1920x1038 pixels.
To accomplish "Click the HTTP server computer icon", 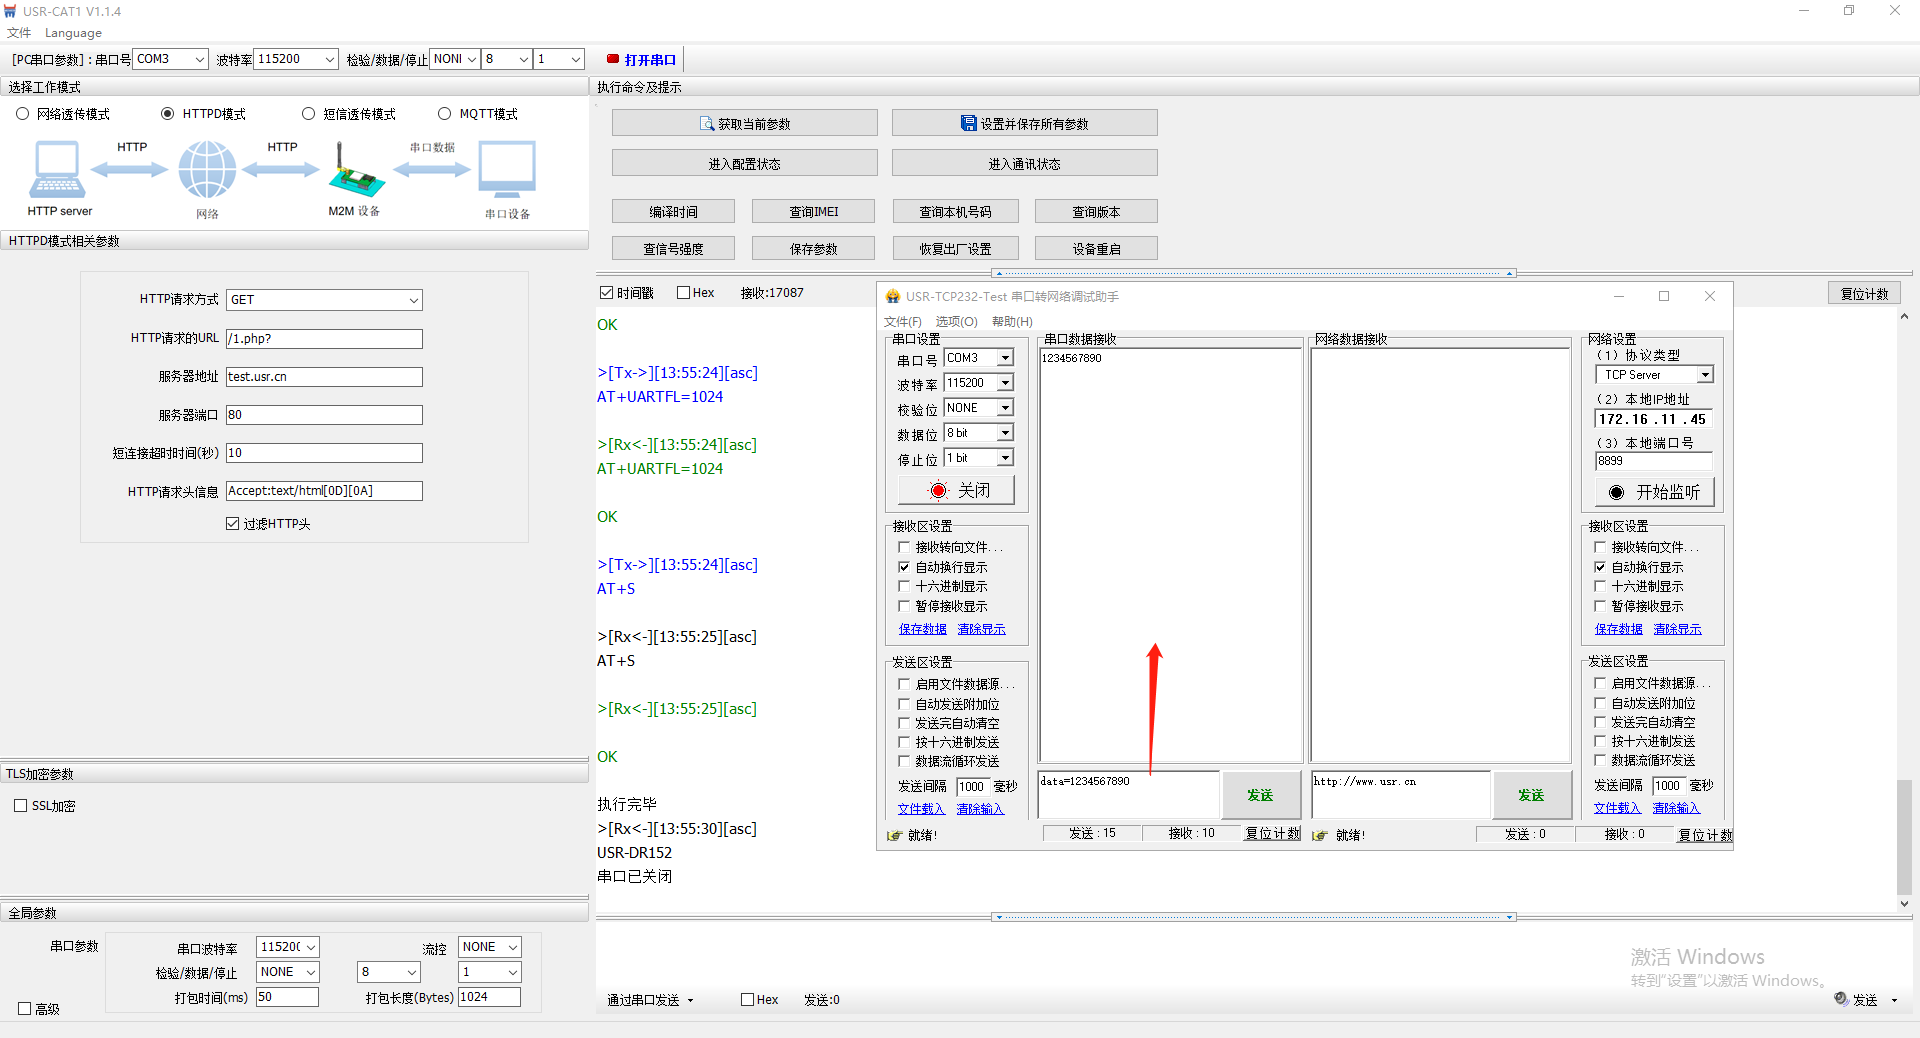I will (57, 170).
